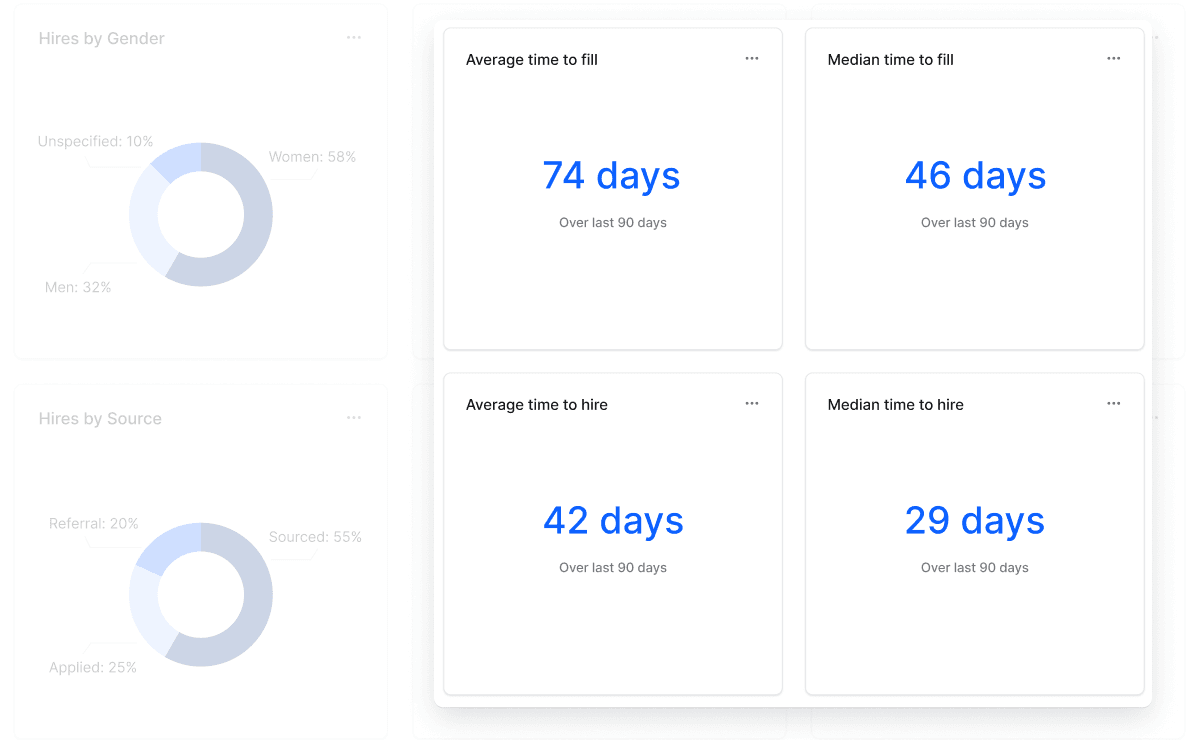Click the Unspecified: 10% label
Image resolution: width=1200 pixels, height=740 pixels.
point(95,141)
